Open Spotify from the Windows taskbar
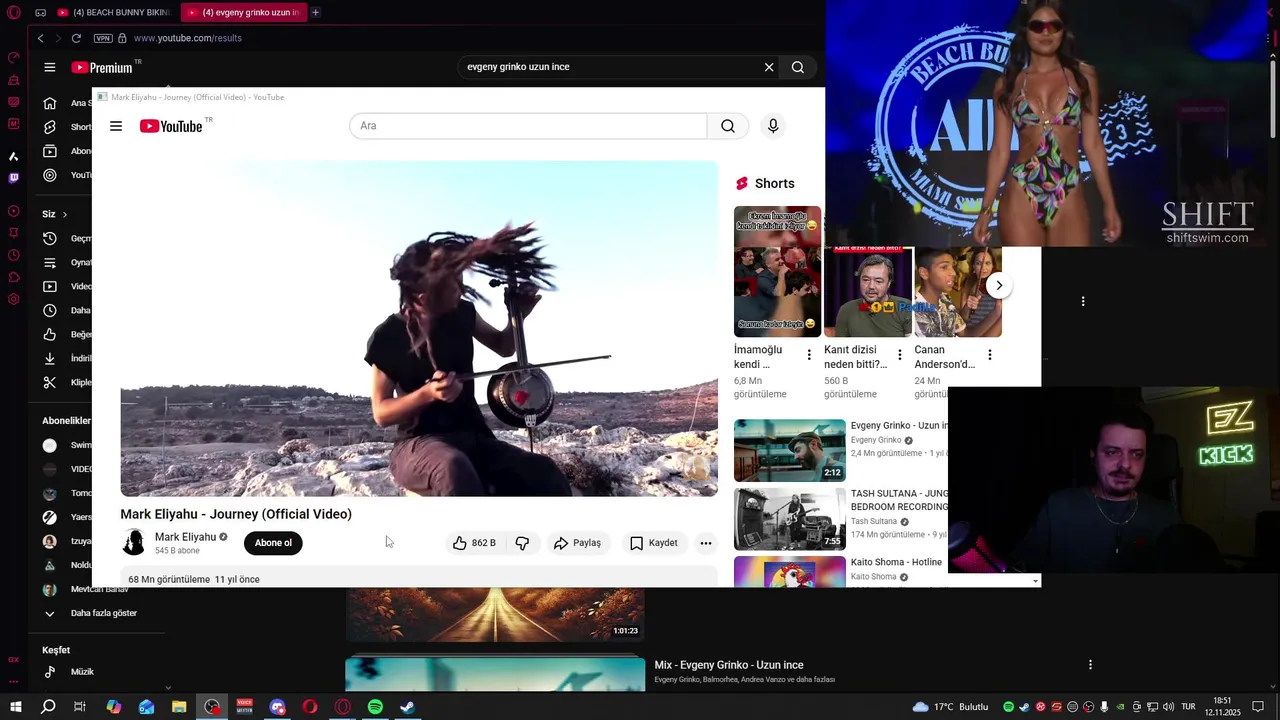This screenshot has width=1280, height=720. [x=375, y=707]
